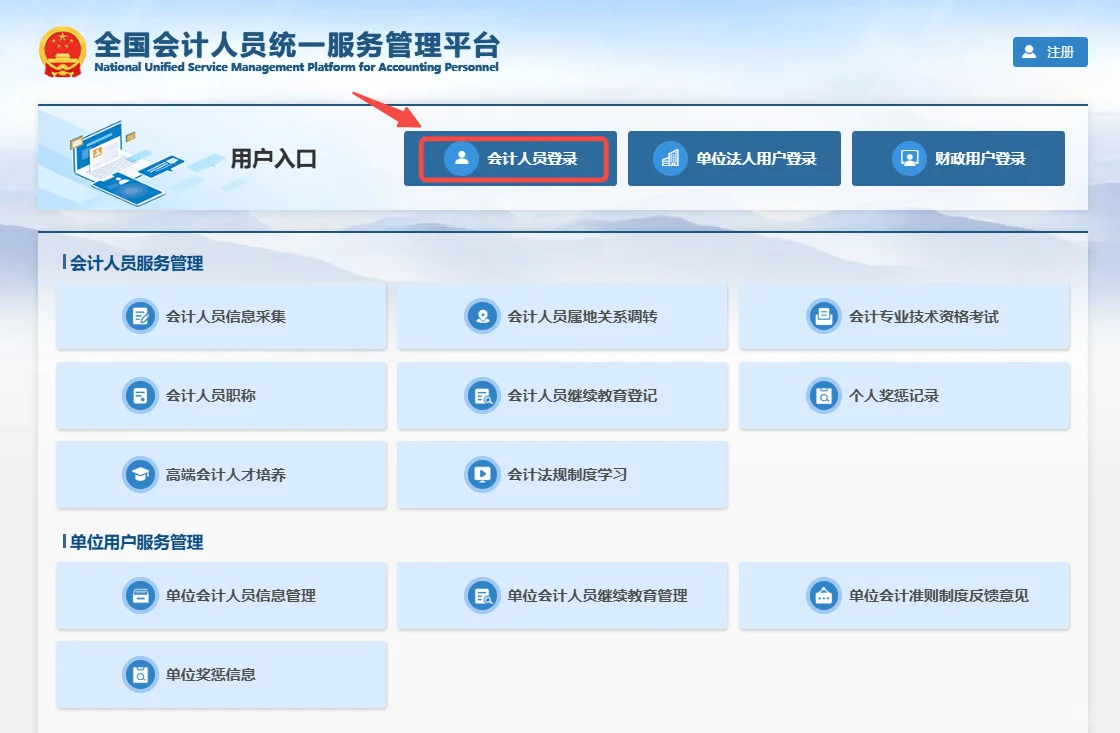Screen dimensions: 1120x733
Task: Open 单位会计人员继续教育管理 link
Action: point(562,595)
